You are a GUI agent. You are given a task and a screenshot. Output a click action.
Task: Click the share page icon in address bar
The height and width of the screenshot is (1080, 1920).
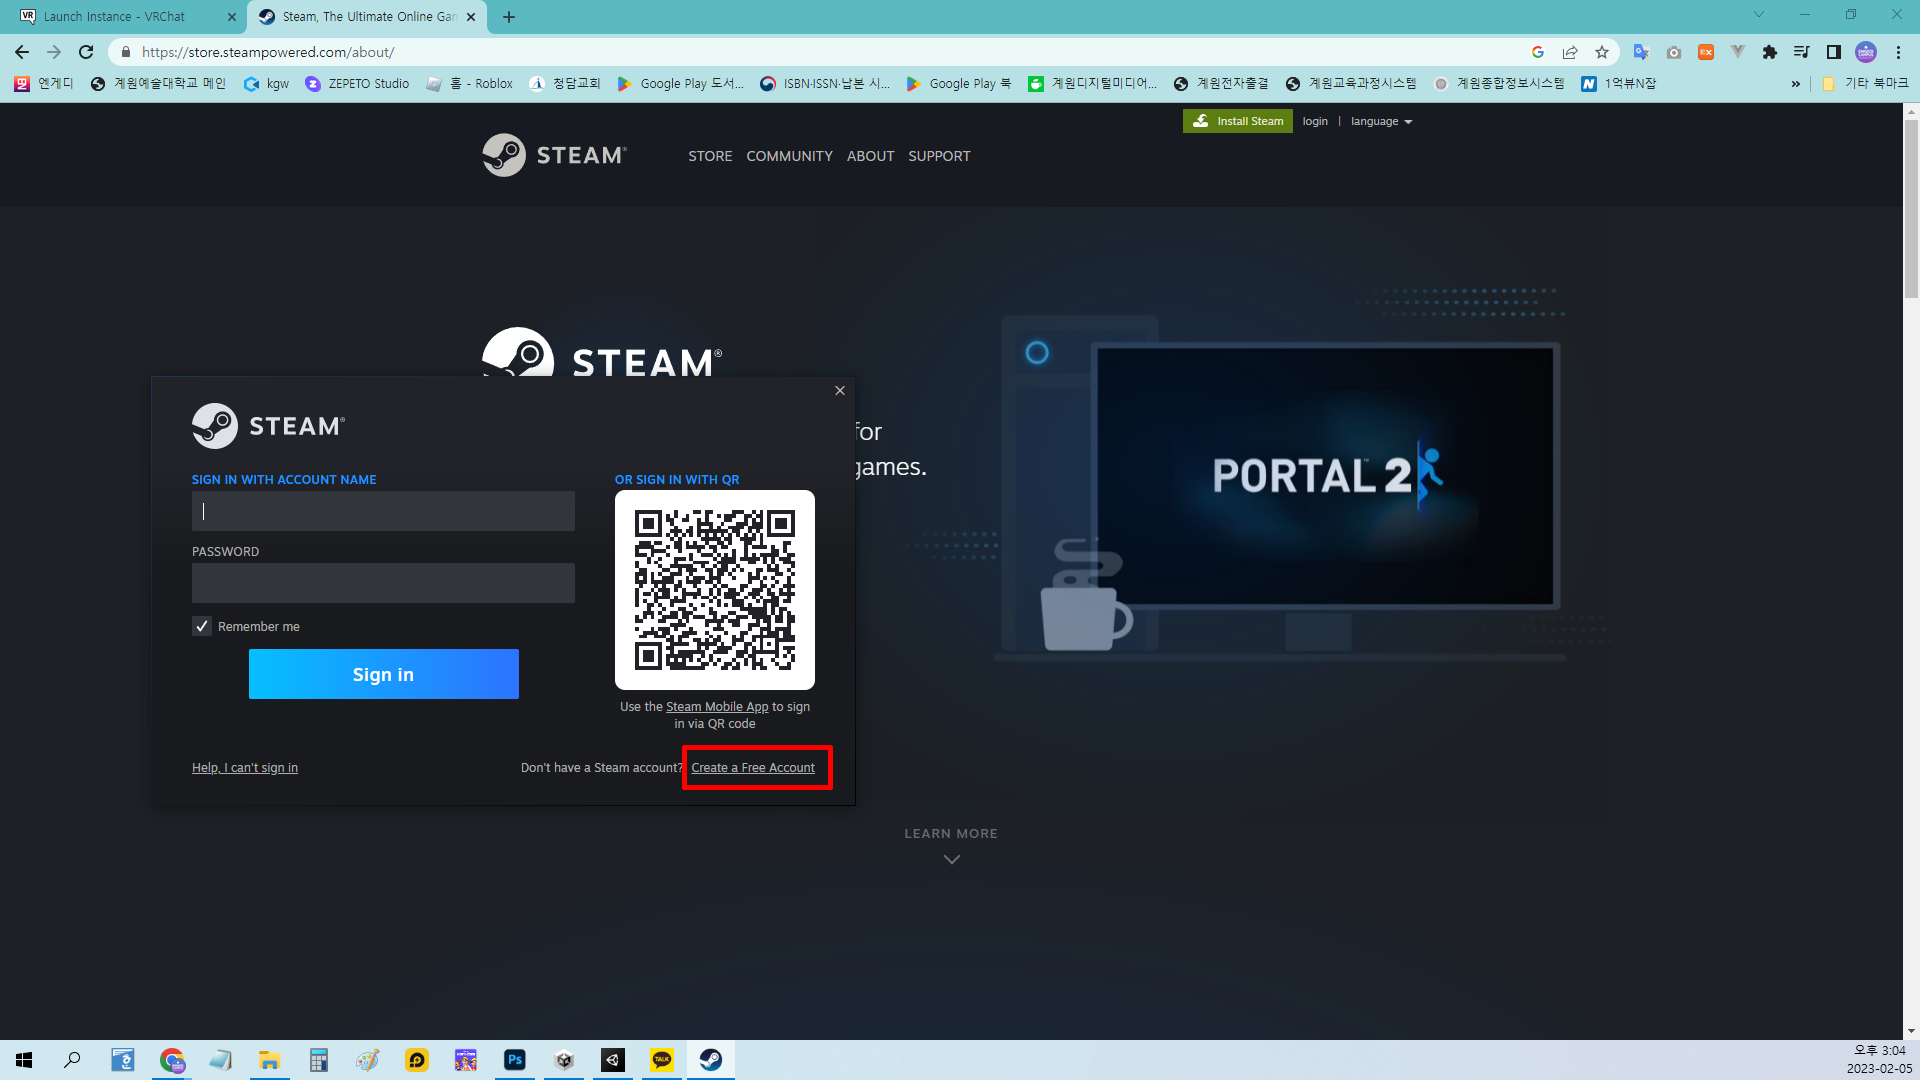[x=1570, y=52]
